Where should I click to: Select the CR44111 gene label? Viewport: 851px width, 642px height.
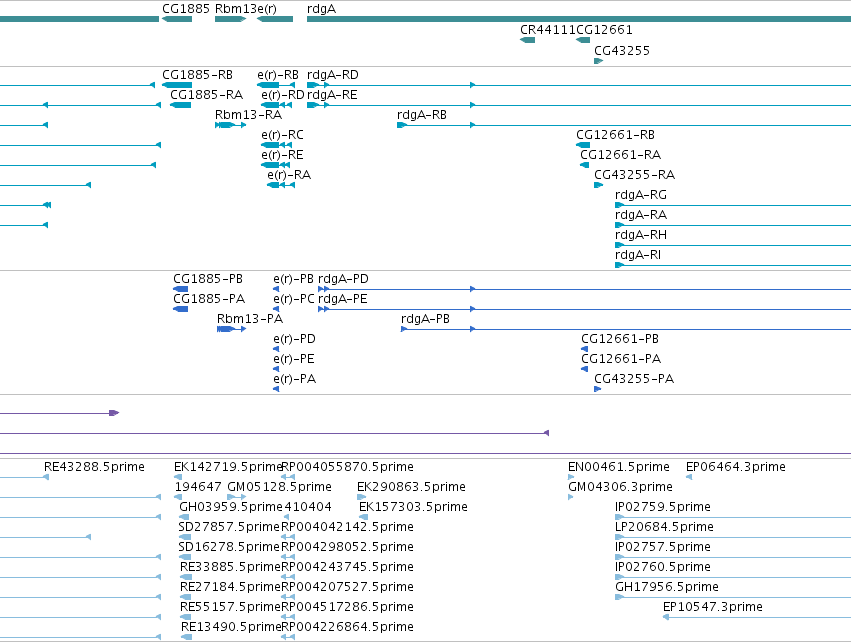(548, 30)
